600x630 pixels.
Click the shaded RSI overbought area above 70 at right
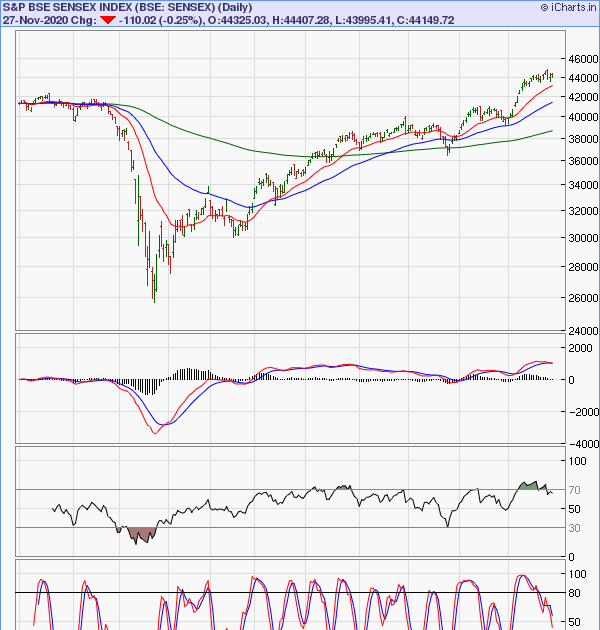click(x=528, y=485)
